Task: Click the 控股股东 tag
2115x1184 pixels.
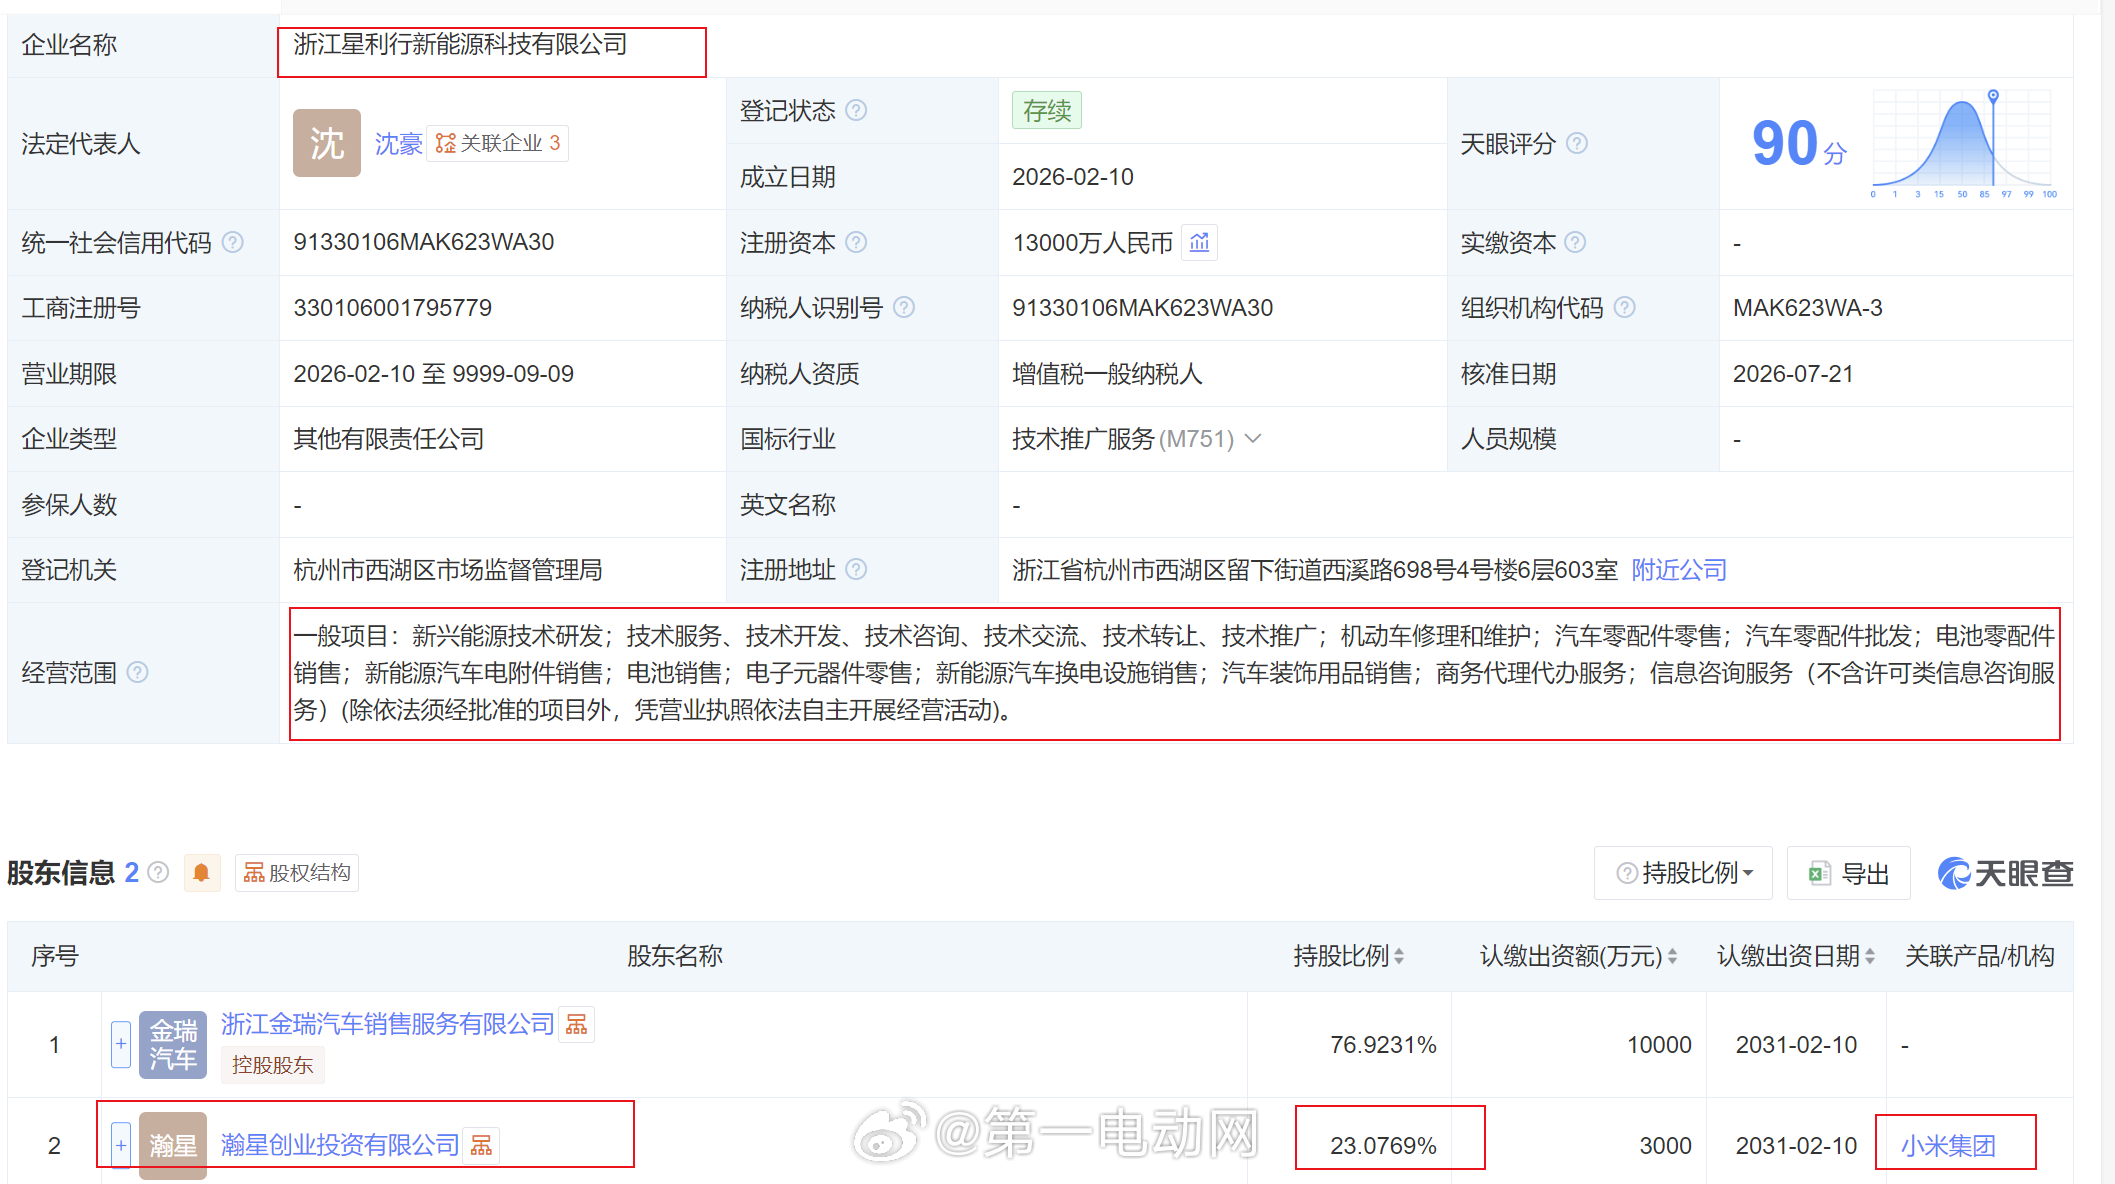Action: tap(273, 1065)
